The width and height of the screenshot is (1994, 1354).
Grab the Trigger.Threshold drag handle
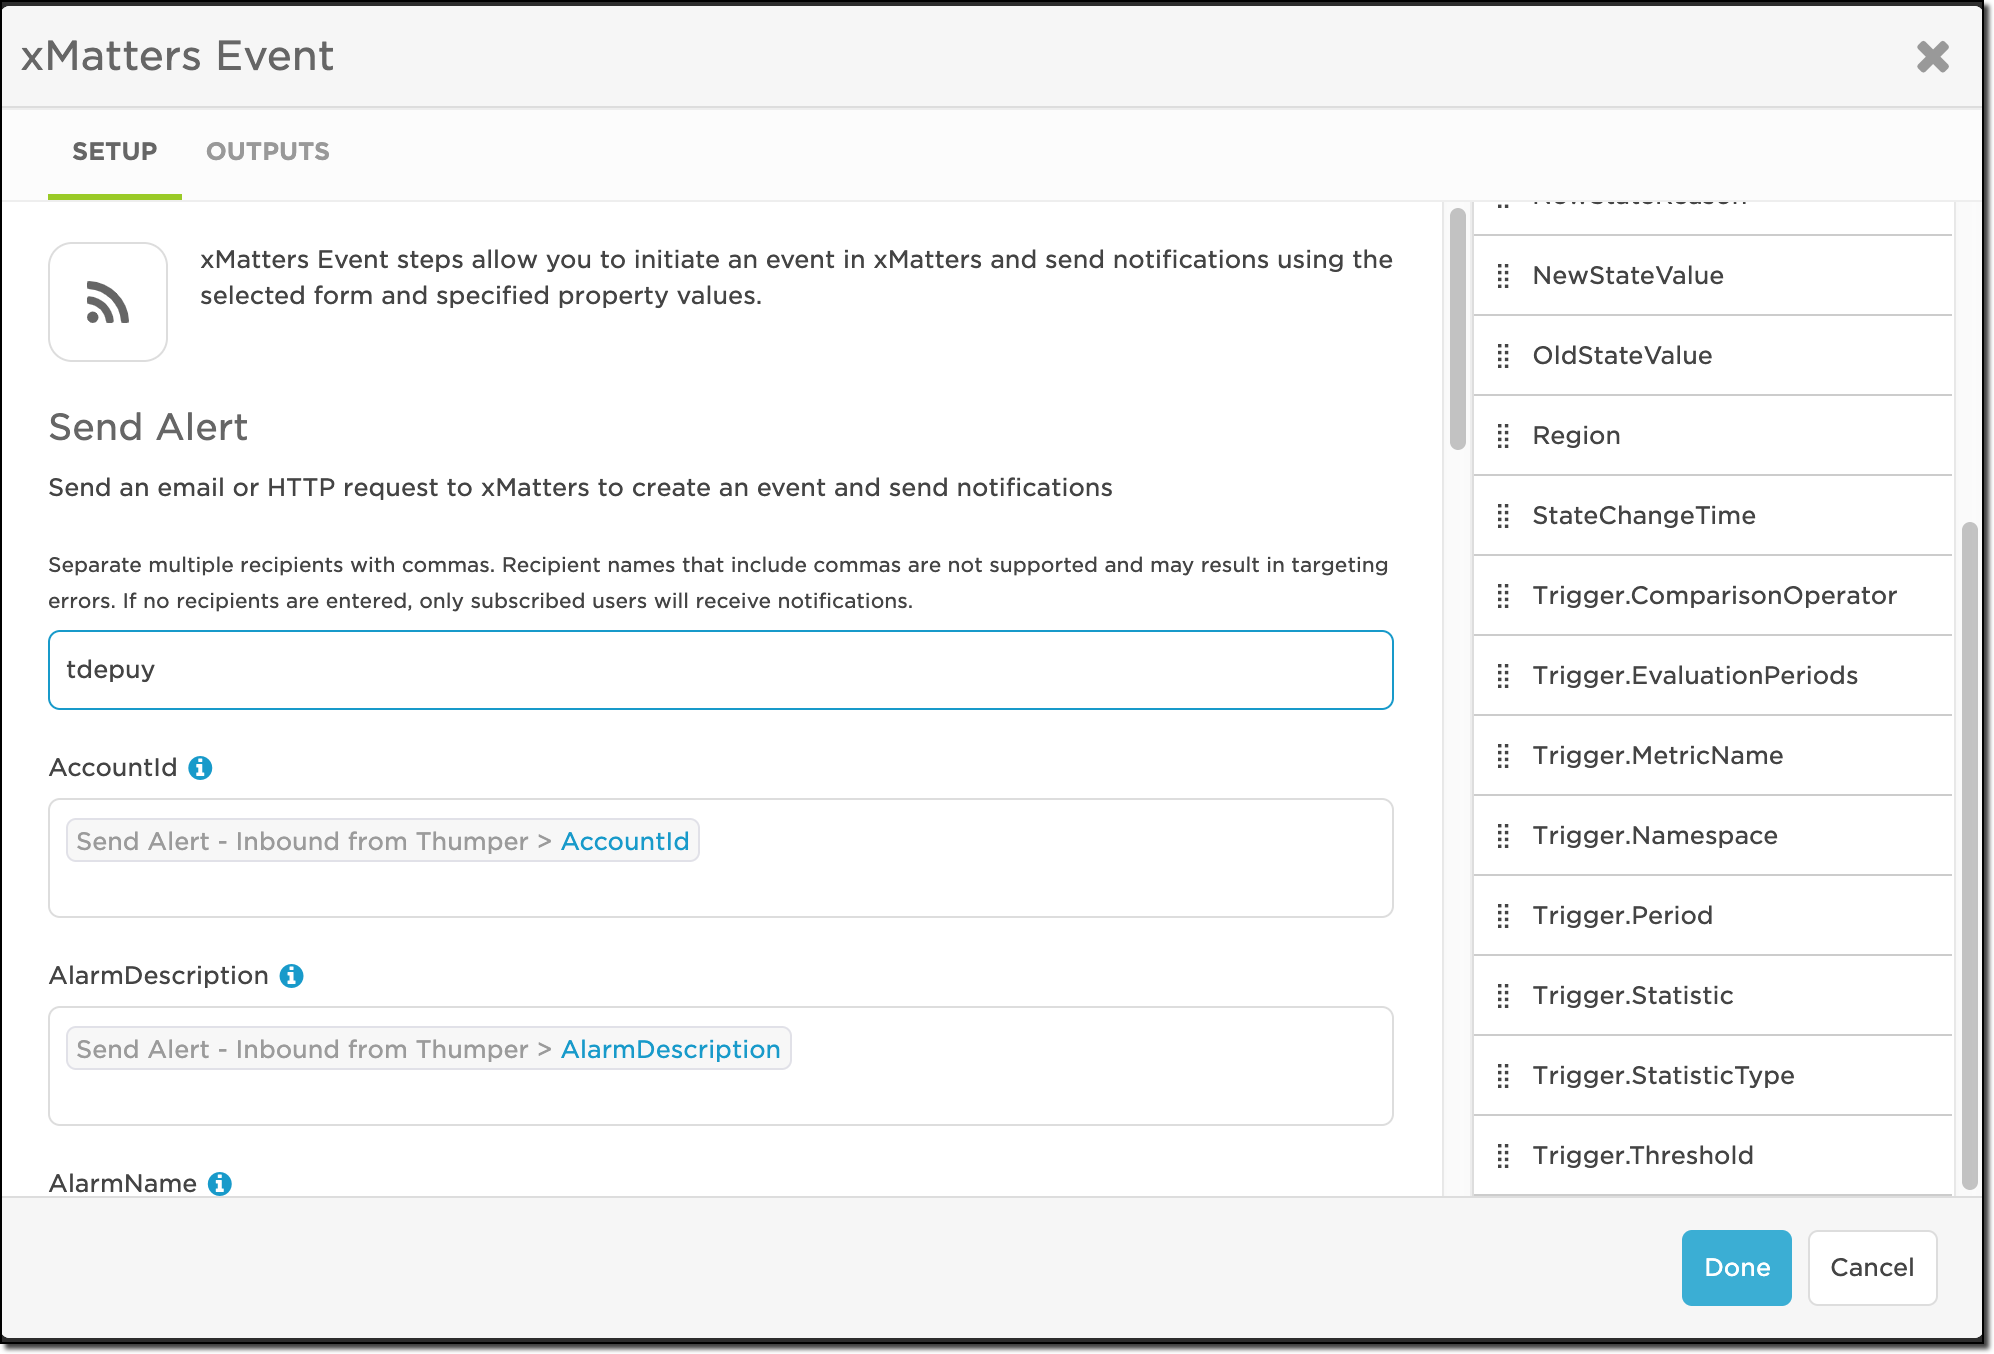pos(1503,1156)
